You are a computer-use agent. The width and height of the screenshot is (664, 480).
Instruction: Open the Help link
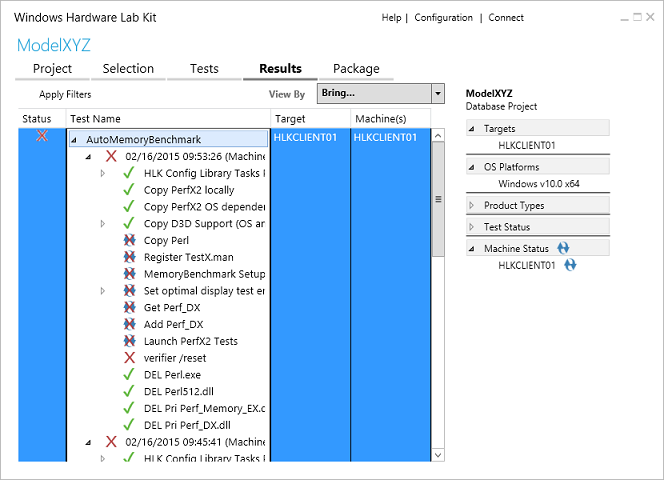point(391,18)
